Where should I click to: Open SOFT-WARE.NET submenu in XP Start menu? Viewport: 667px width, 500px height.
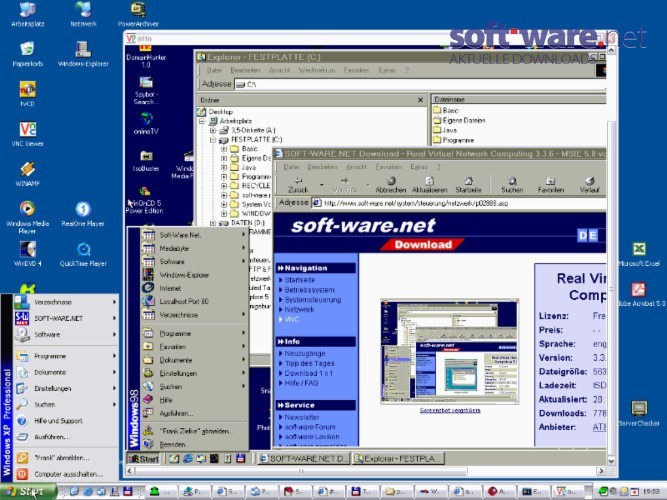pyautogui.click(x=66, y=318)
